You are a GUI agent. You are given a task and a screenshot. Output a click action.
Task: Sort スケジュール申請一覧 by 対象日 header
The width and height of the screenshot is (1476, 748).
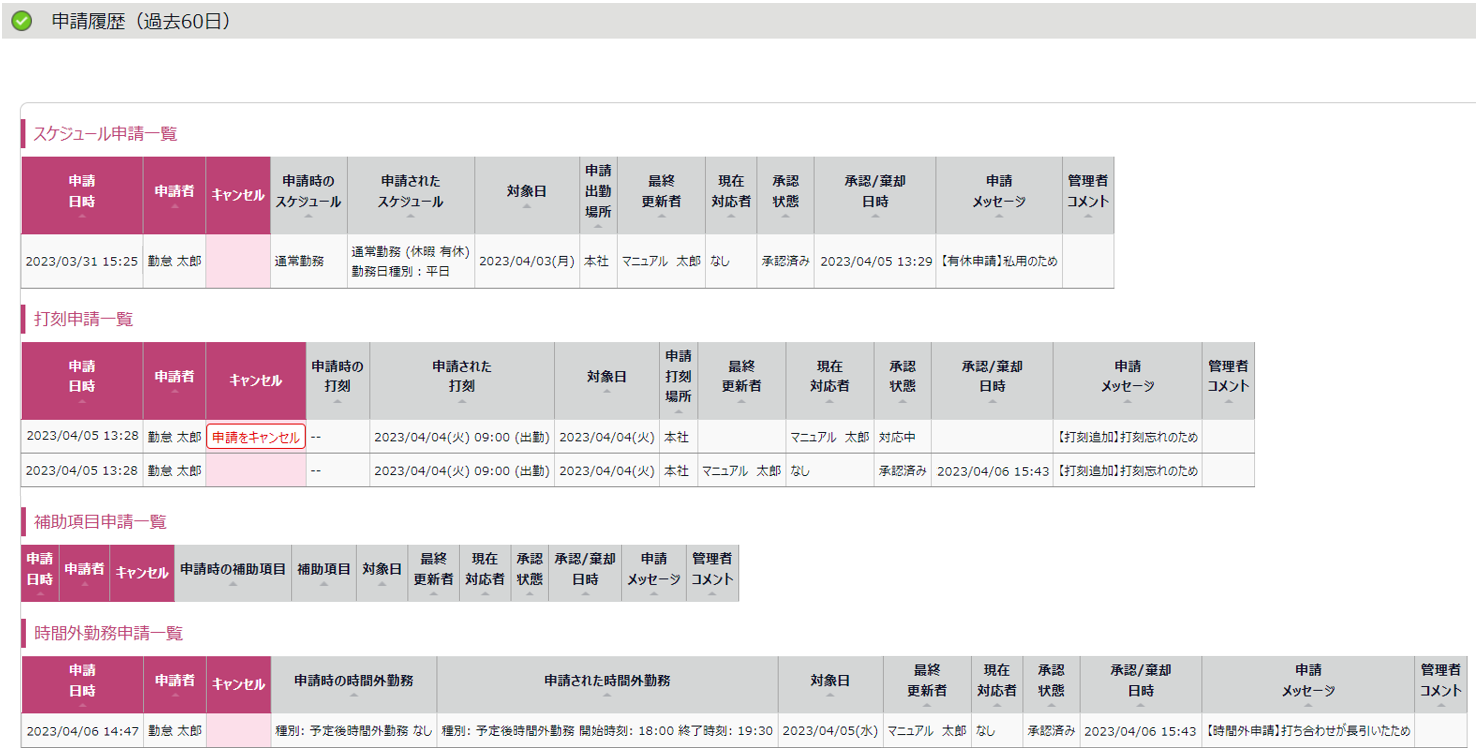coord(526,195)
